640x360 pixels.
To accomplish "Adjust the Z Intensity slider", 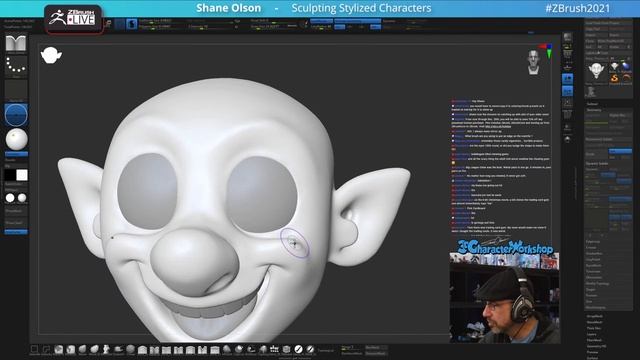I will click(x=210, y=27).
